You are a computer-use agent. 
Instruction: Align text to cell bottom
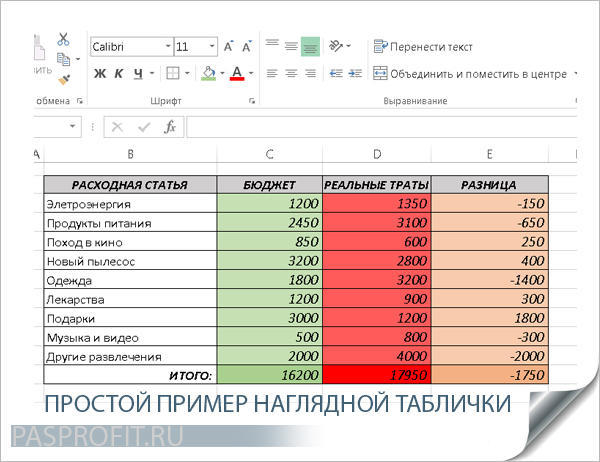click(310, 46)
